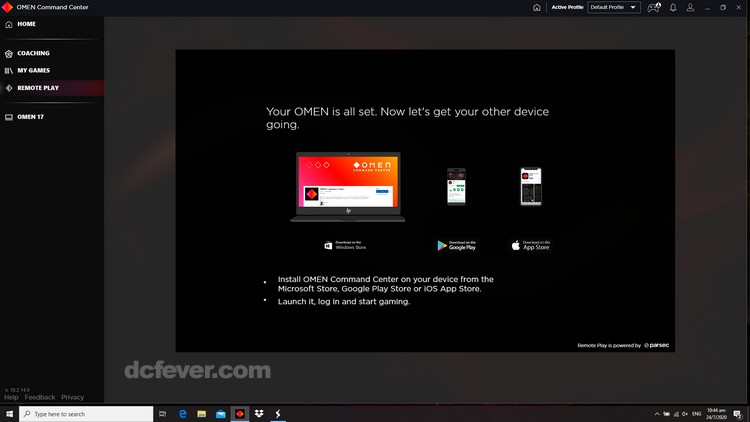This screenshot has width=750, height=422.
Task: Download from the Windows Store
Action: coord(345,245)
